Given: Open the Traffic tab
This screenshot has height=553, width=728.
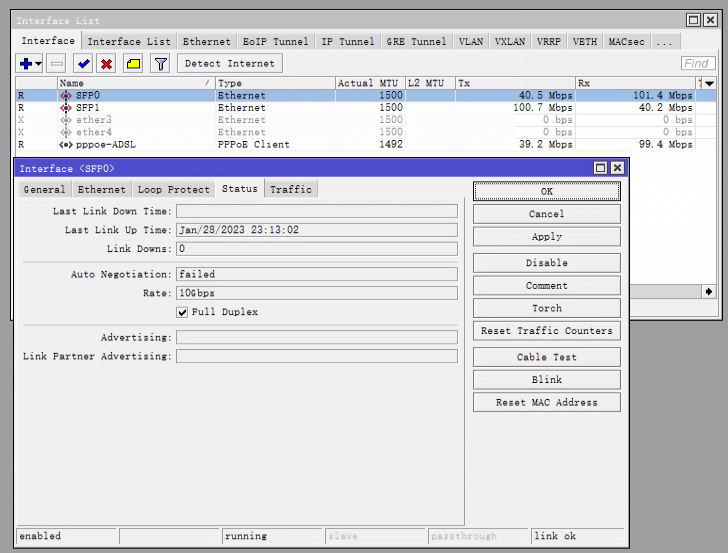Looking at the screenshot, I should (x=291, y=189).
